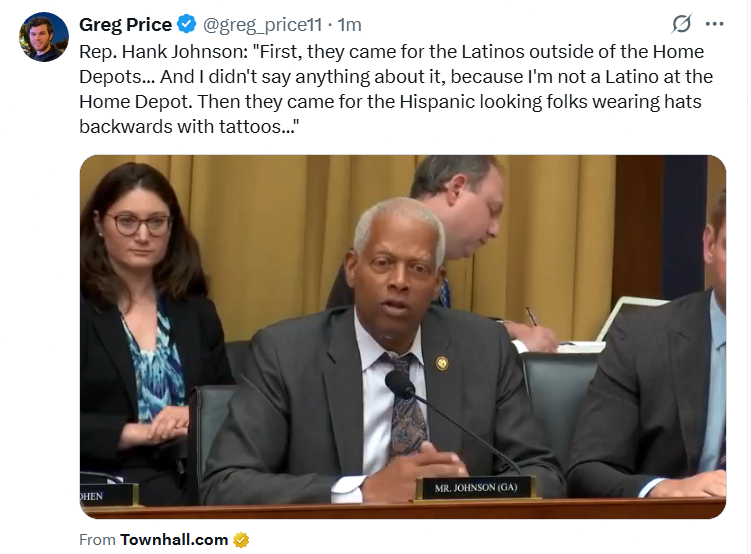751x554 pixels.
Task: Open the Grok explain-post slashed circle icon
Action: (681, 23)
